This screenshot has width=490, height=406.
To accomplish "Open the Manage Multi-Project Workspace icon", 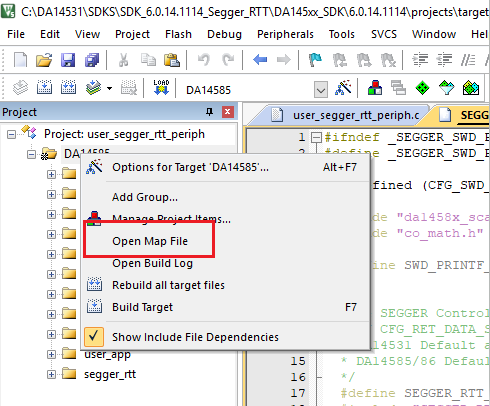I will [x=398, y=88].
